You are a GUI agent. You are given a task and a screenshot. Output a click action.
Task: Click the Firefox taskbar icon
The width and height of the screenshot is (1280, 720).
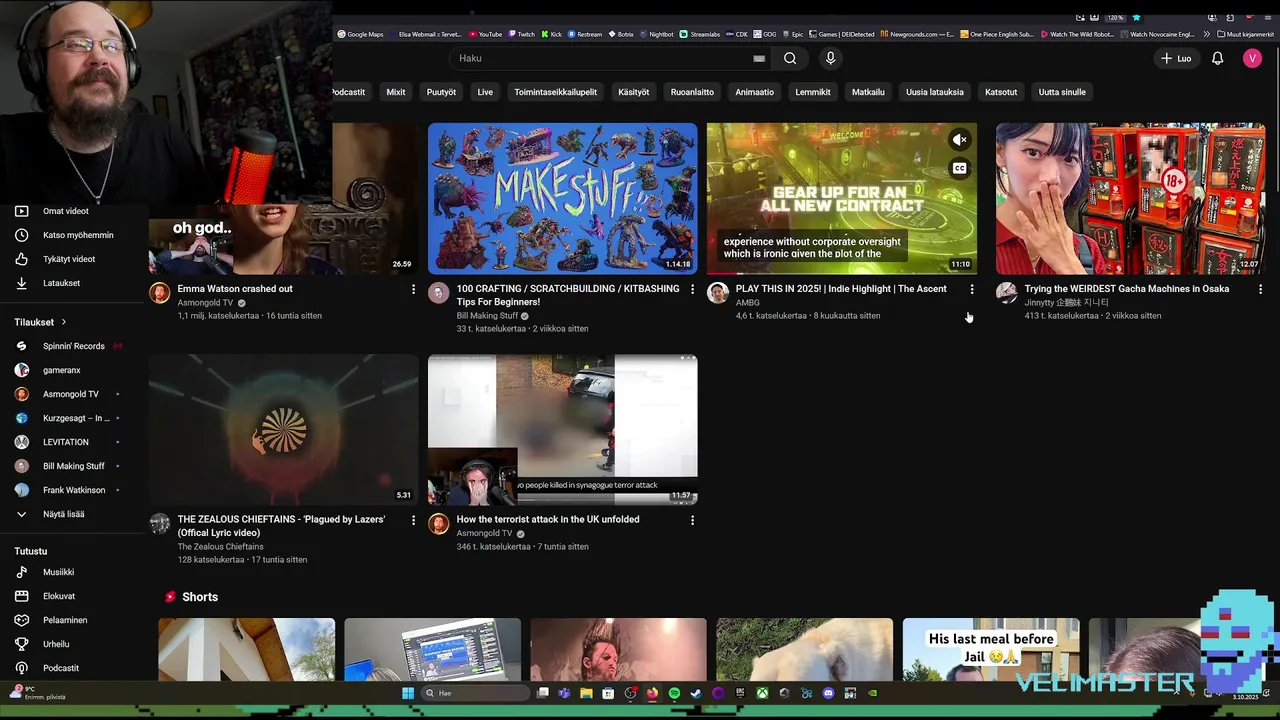click(652, 693)
